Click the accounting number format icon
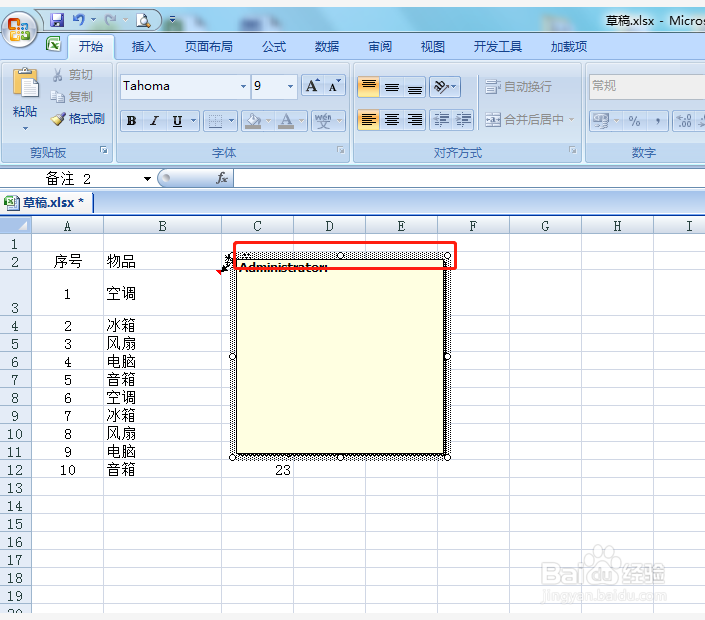Viewport: 705px width, 620px height. 601,120
